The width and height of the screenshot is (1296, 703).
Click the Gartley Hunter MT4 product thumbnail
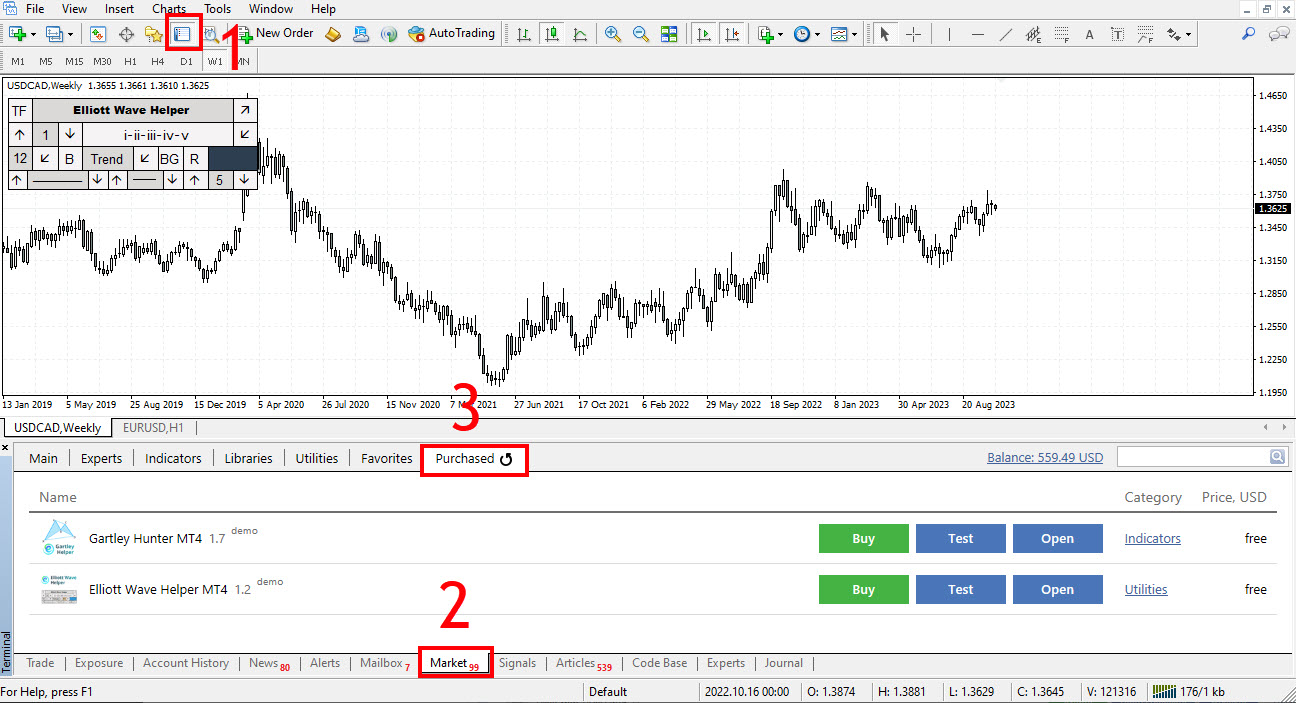pyautogui.click(x=59, y=538)
